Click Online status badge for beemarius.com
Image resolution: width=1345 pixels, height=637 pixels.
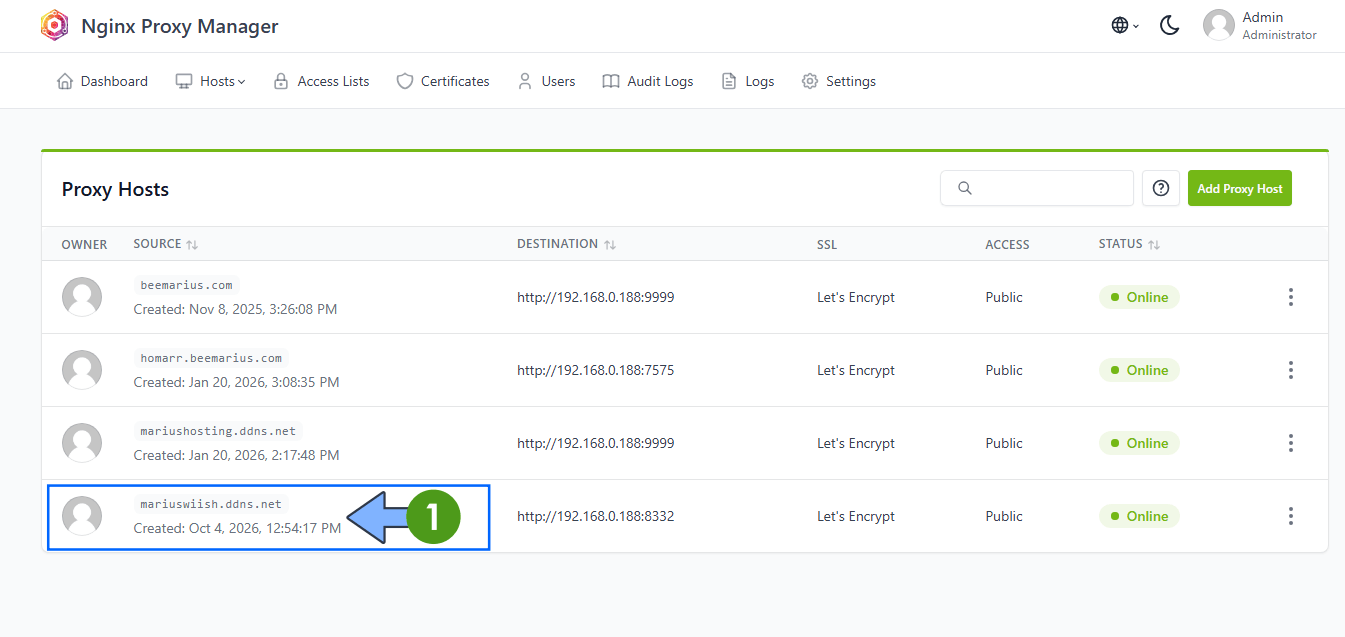[1139, 297]
